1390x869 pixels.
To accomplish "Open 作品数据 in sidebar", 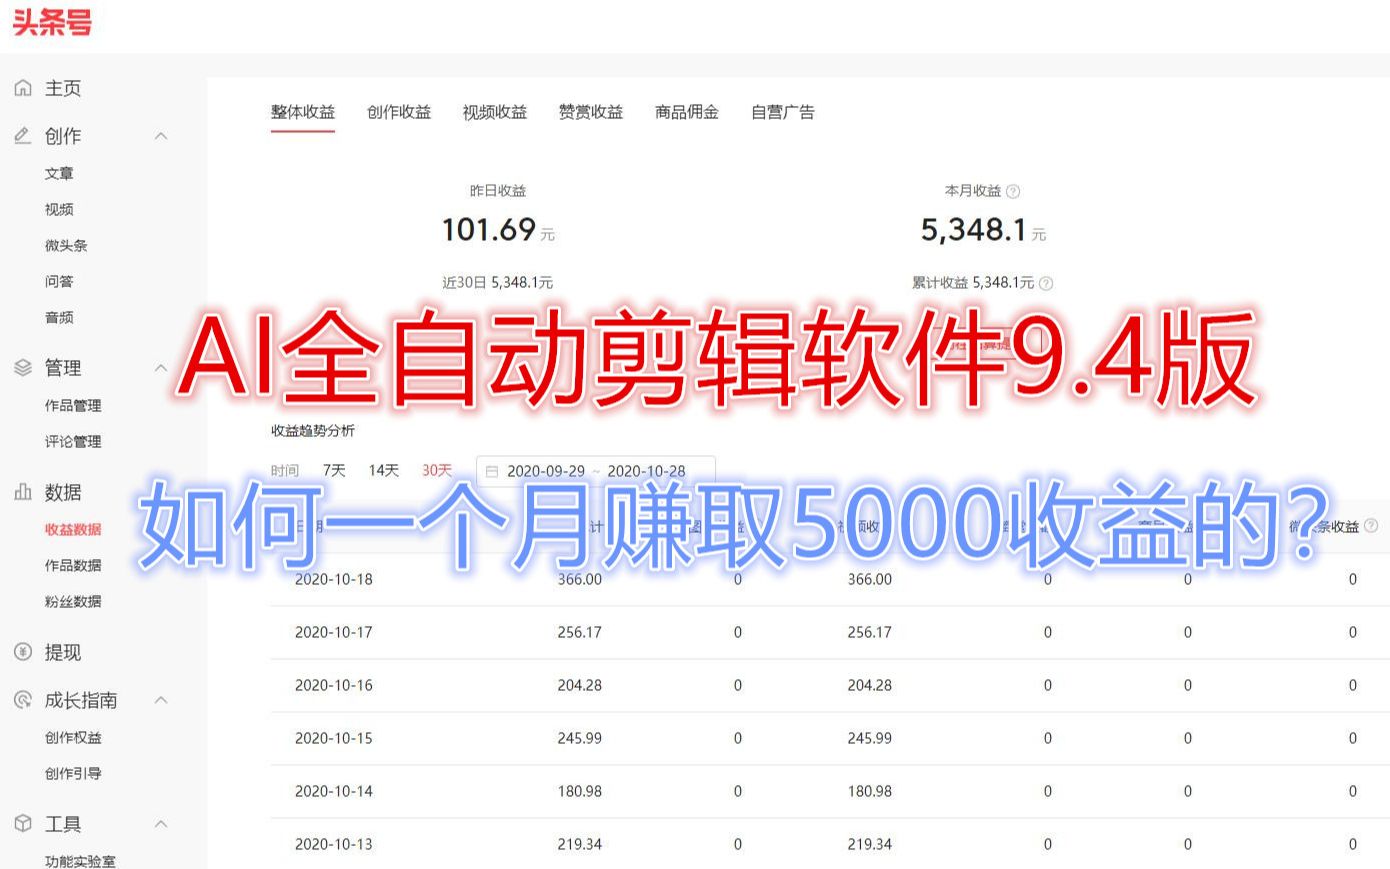I will [73, 565].
